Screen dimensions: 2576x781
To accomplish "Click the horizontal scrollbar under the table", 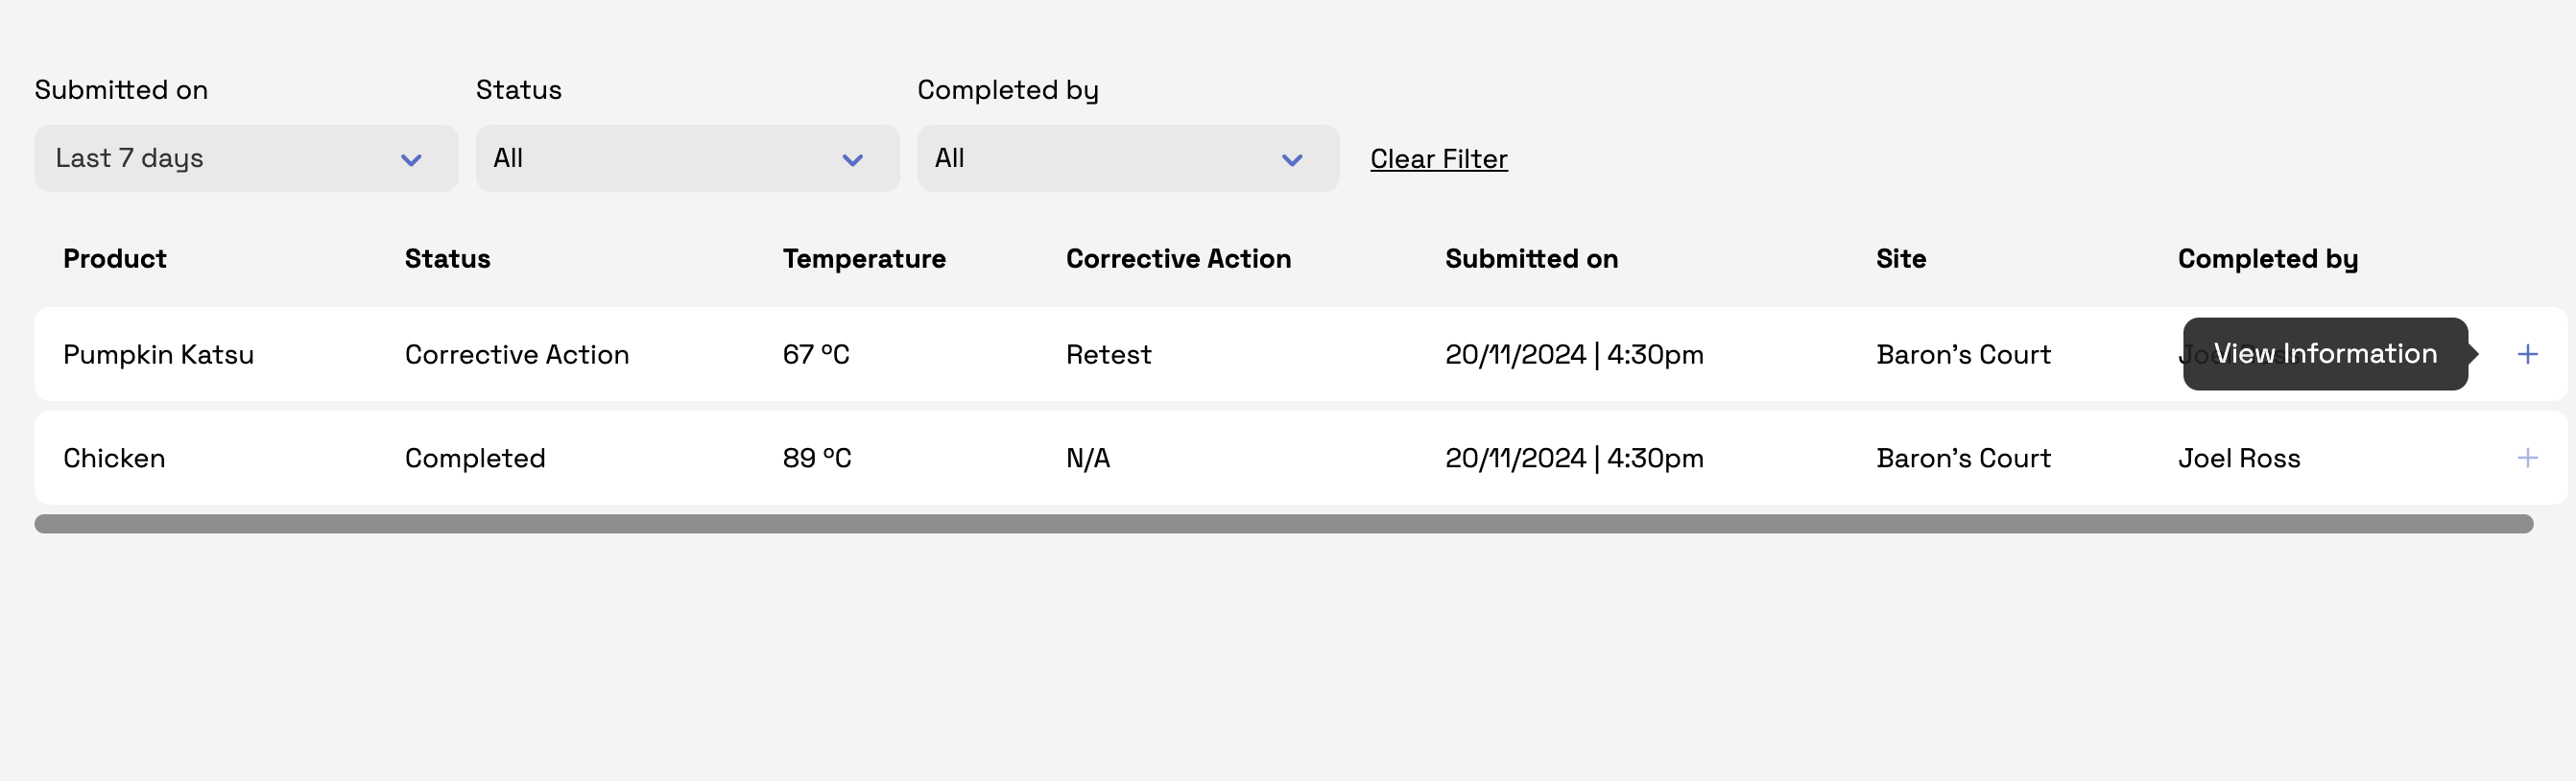I will tap(1283, 524).
